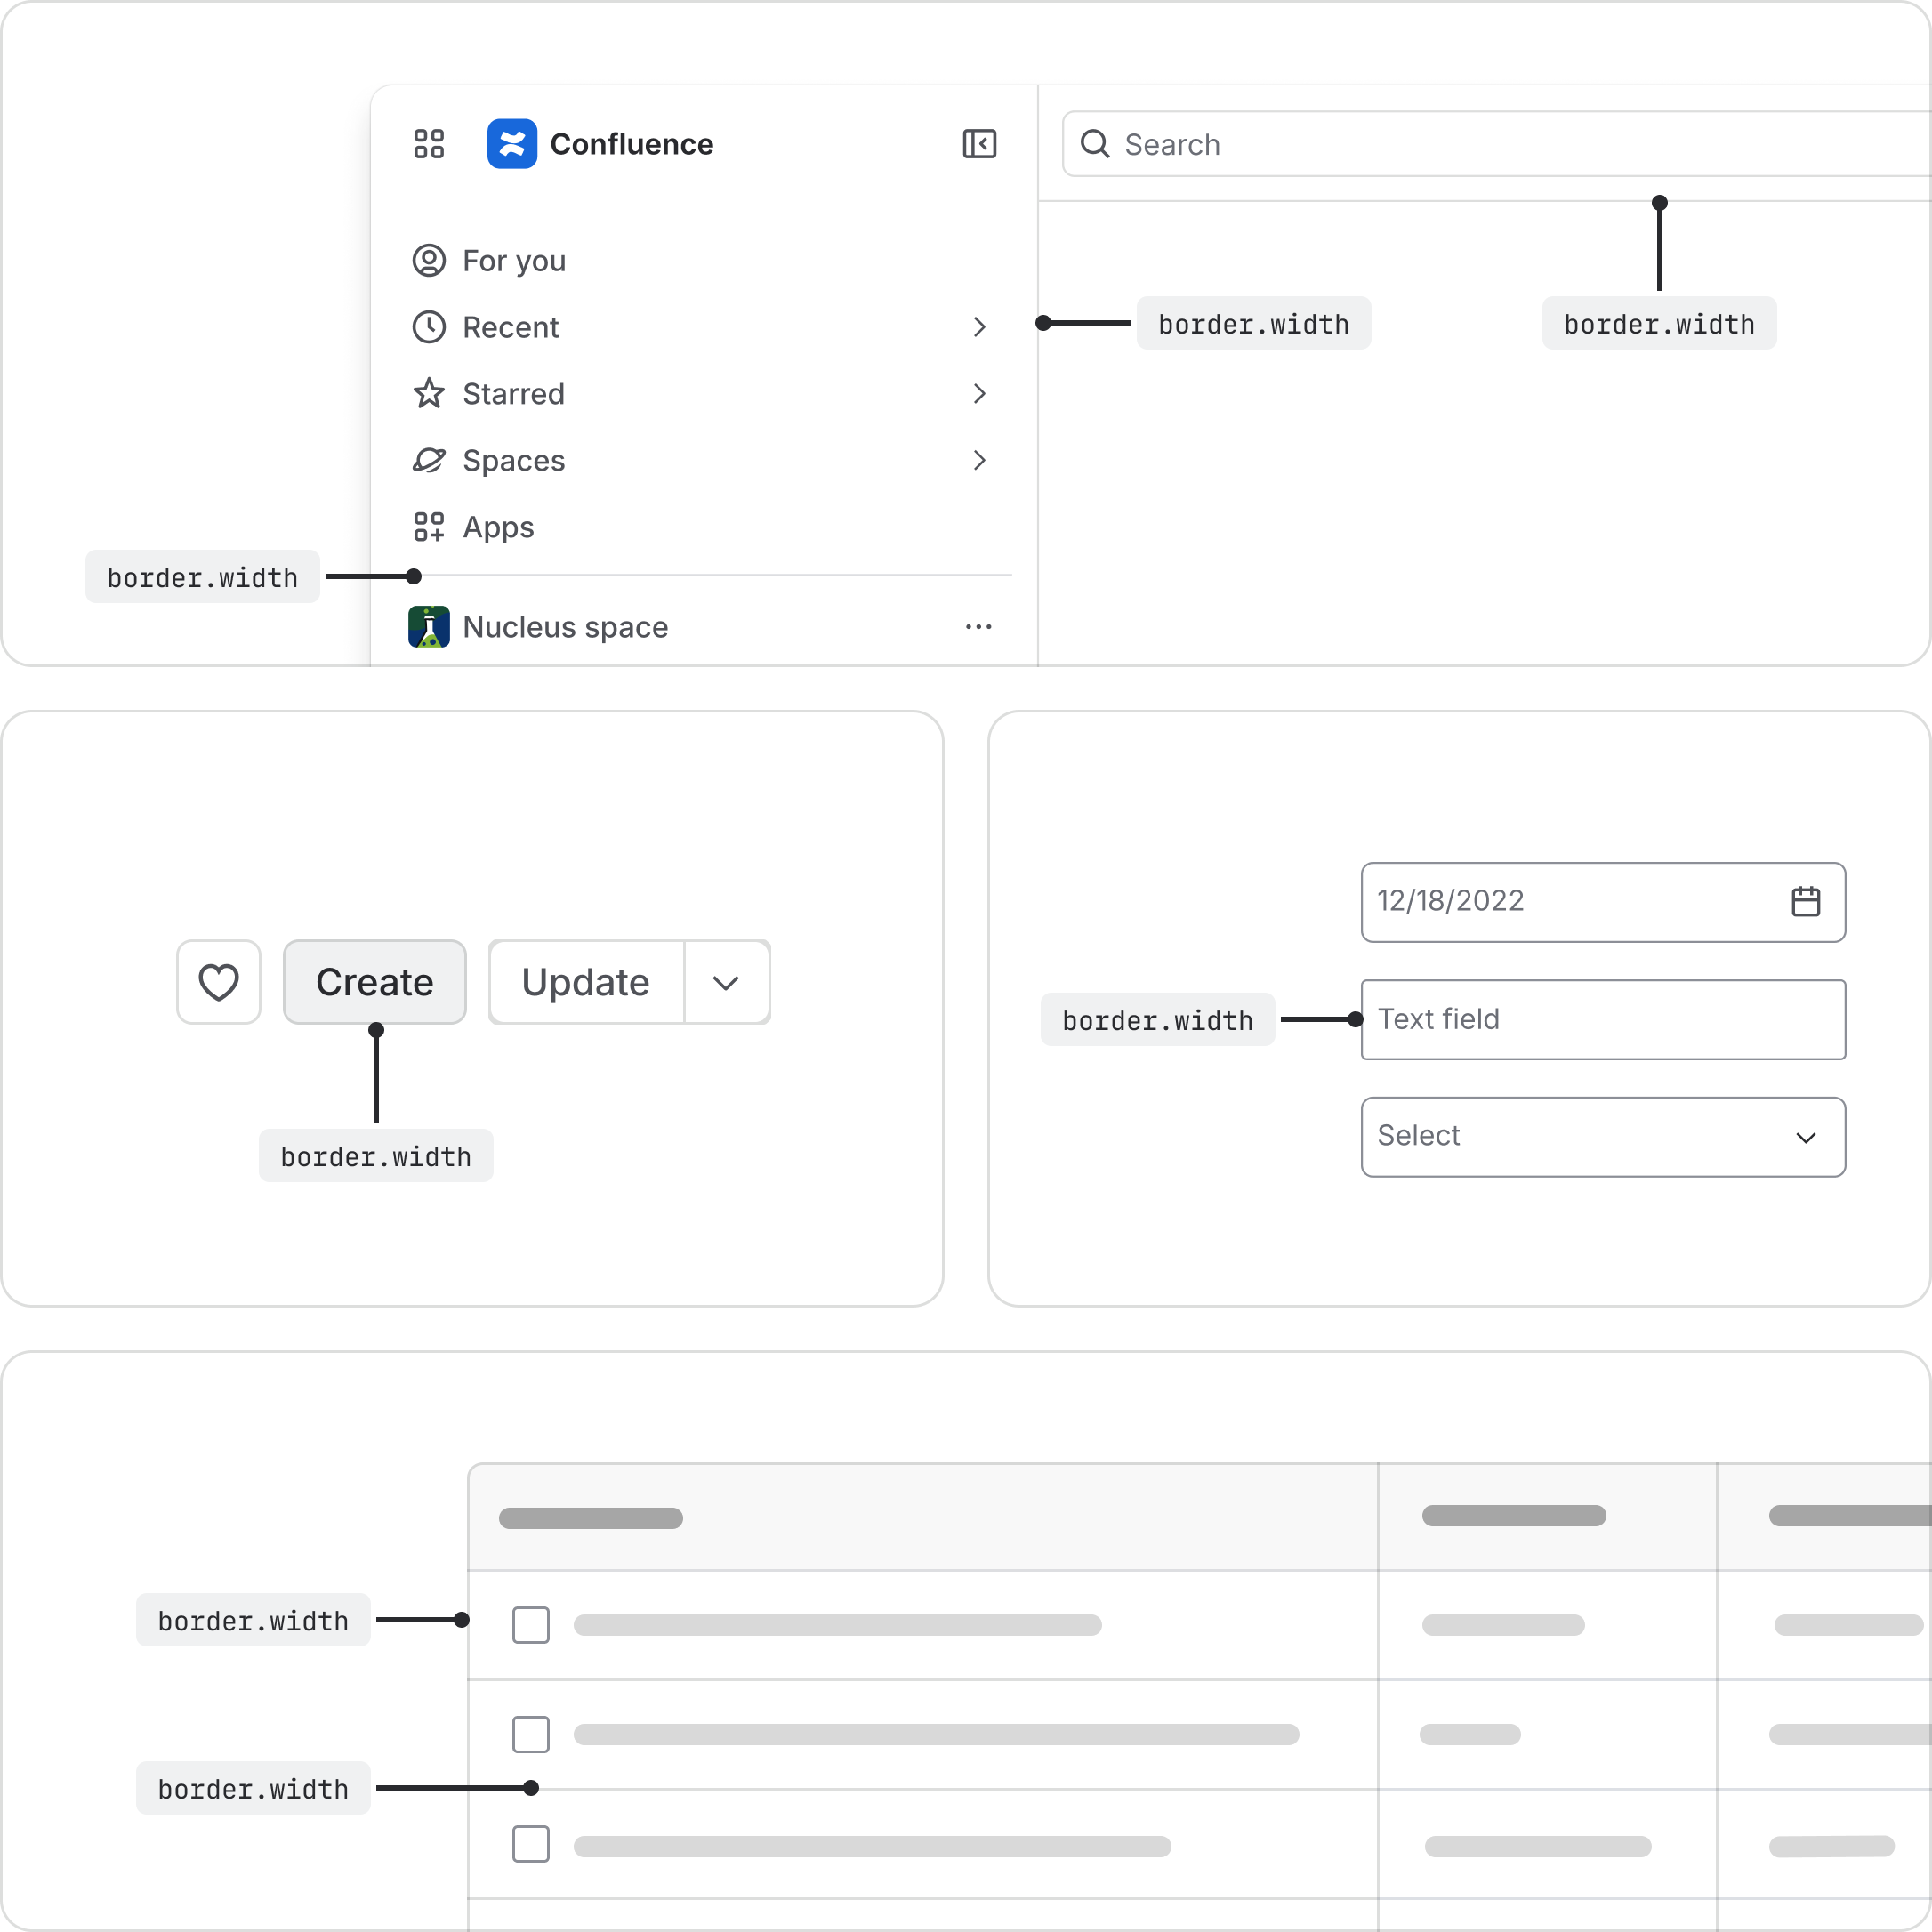Check the third table row checkbox
1932x1932 pixels.
point(531,1844)
